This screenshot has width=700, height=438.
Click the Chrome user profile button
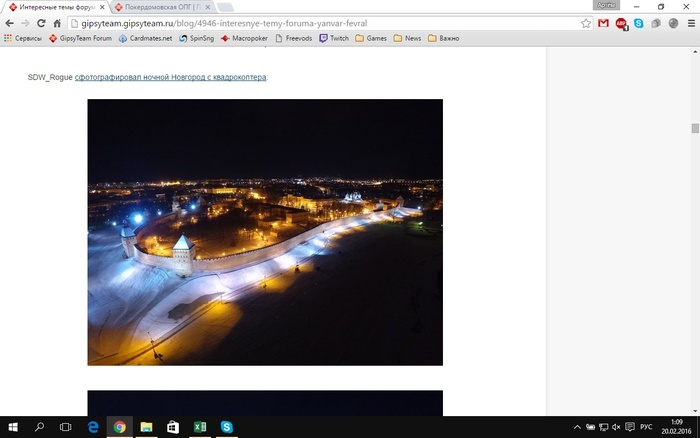(x=606, y=5)
